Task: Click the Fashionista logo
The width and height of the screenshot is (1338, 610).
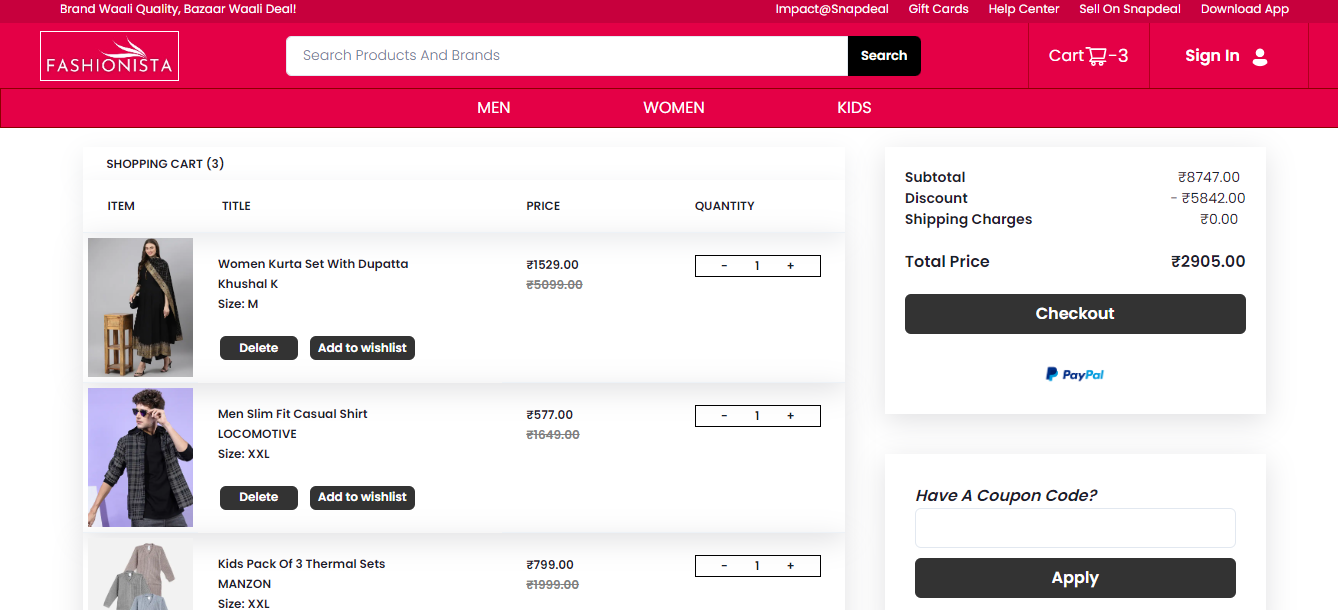Action: (109, 56)
